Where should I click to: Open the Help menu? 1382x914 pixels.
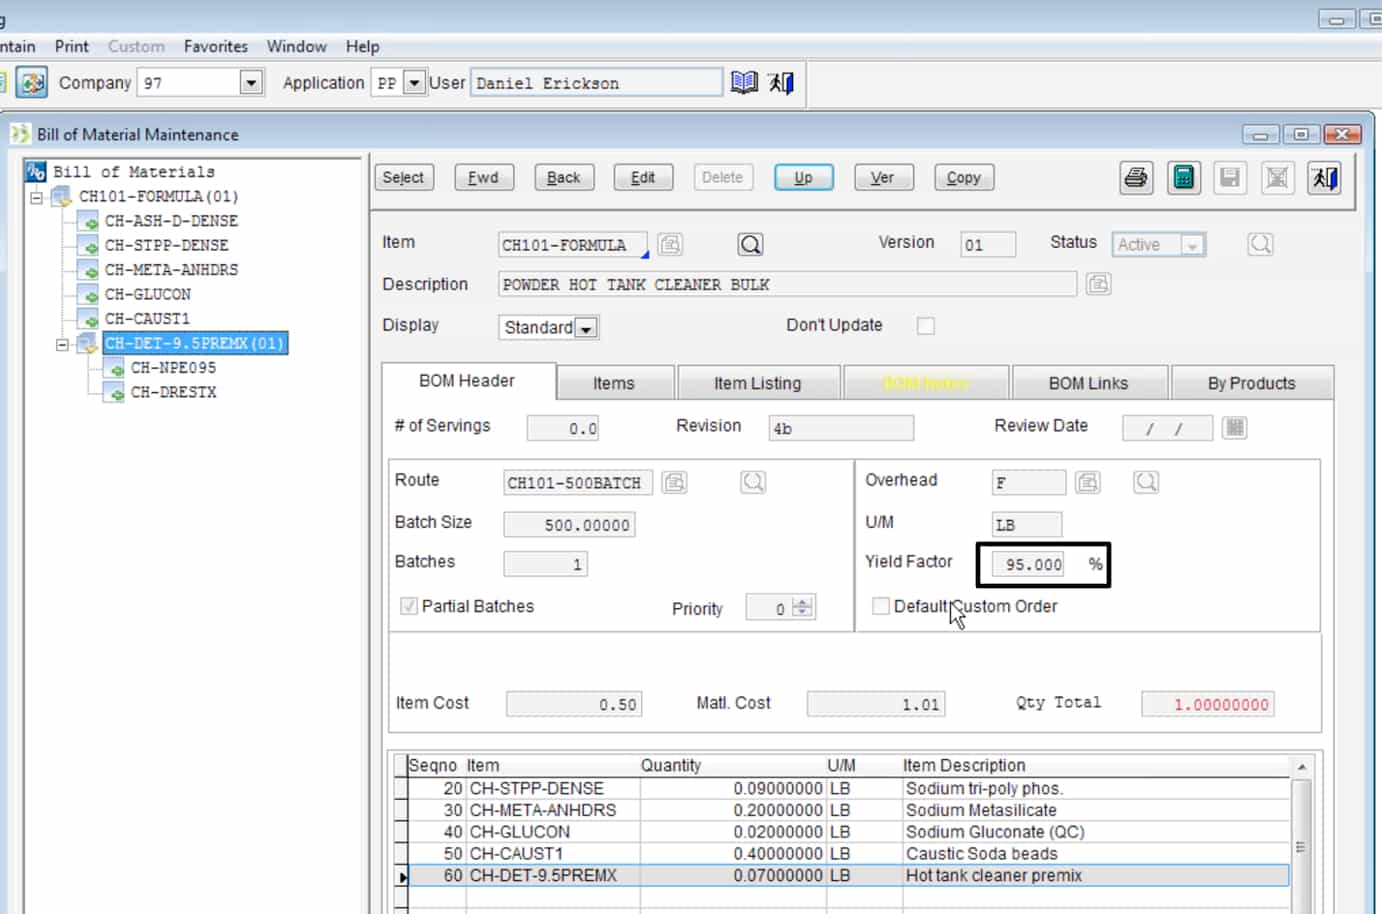click(x=363, y=46)
